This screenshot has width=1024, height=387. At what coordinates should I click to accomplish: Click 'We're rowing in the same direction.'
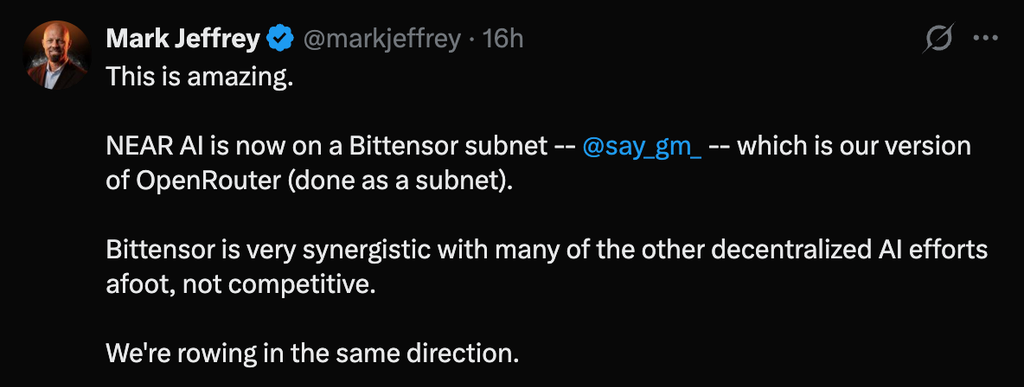coord(312,354)
